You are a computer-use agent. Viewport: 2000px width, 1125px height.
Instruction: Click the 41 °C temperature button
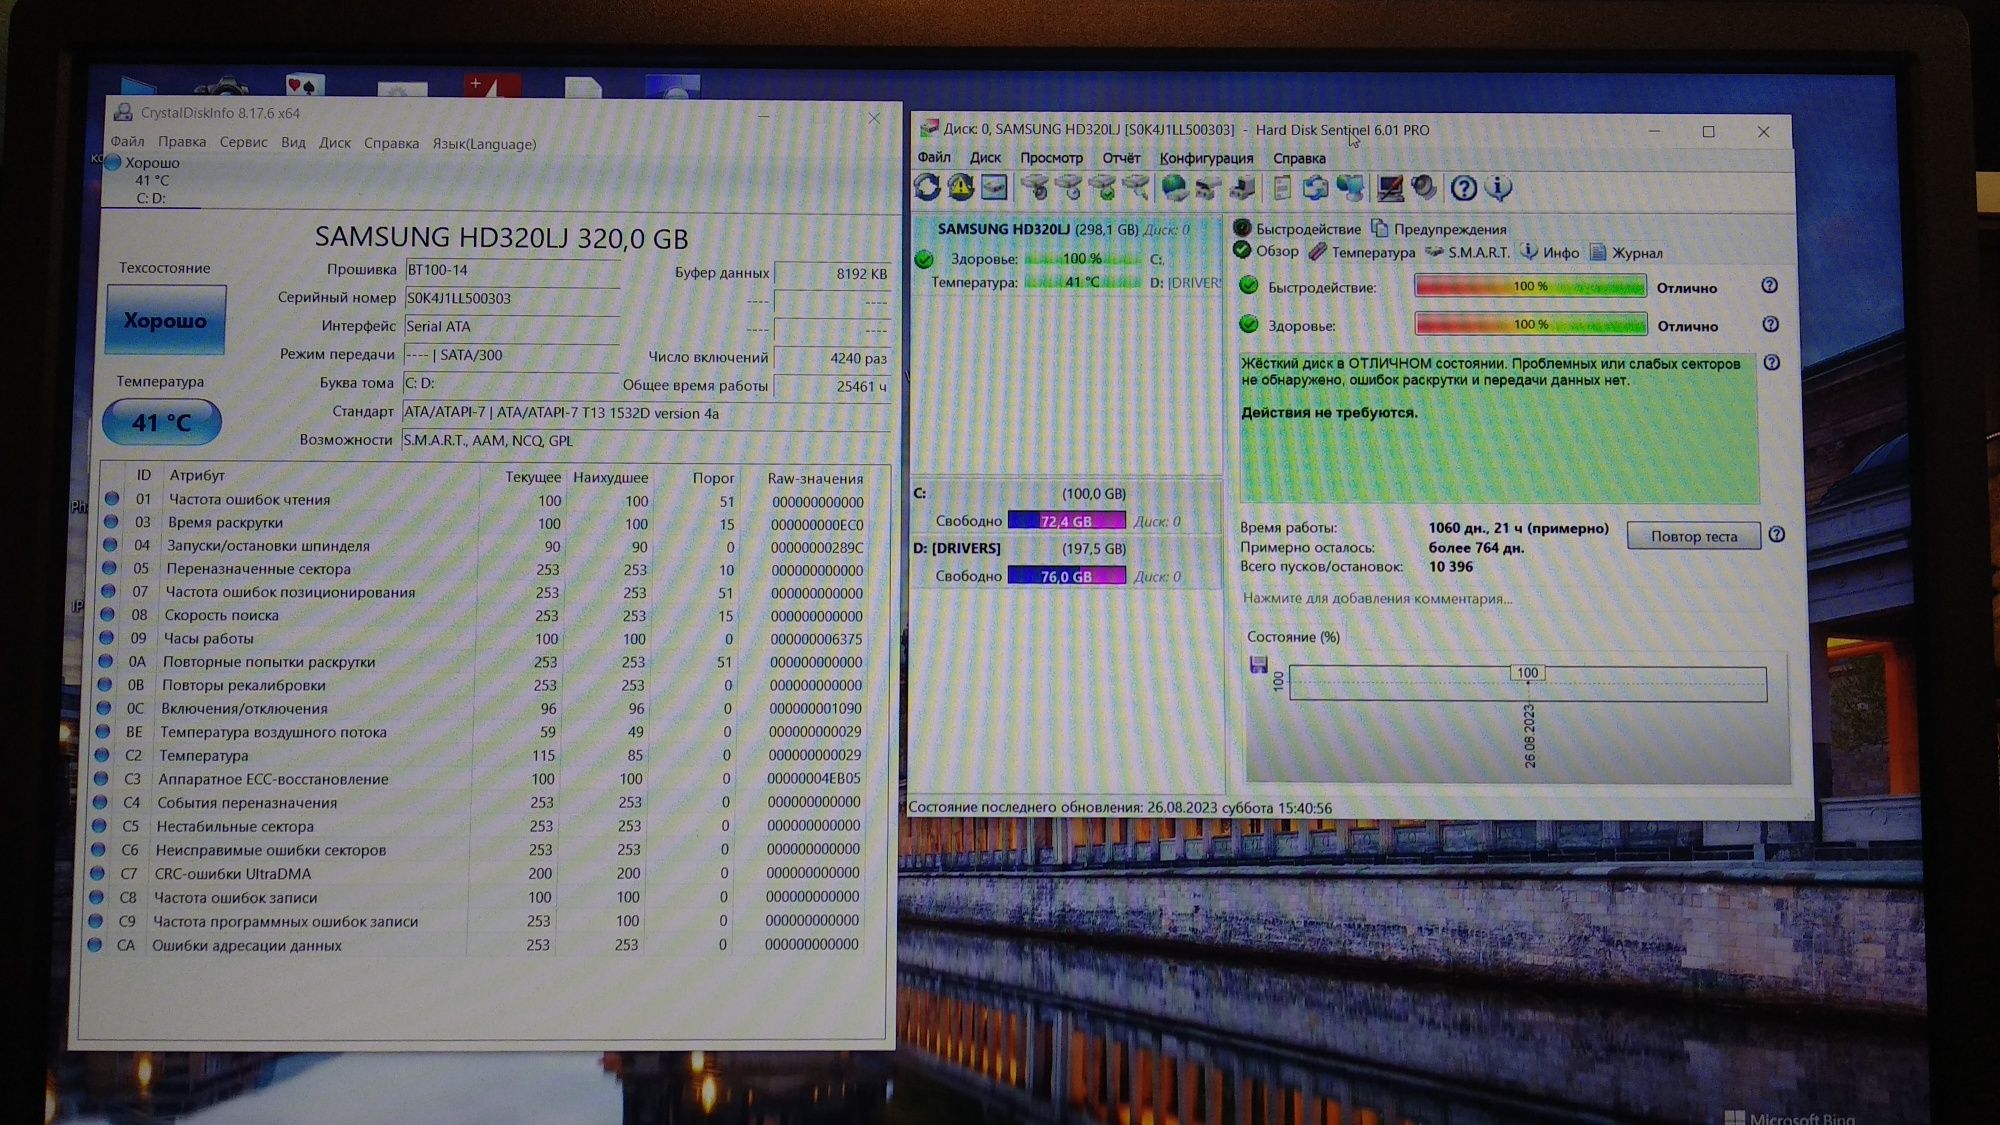(162, 422)
